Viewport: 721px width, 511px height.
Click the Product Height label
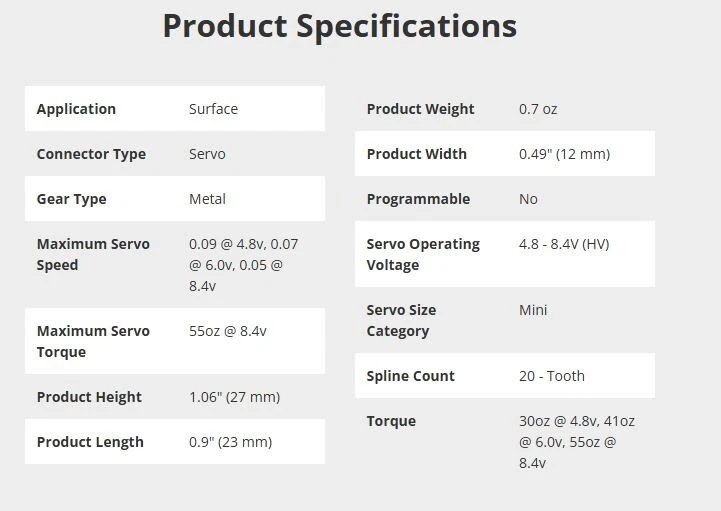click(x=89, y=397)
